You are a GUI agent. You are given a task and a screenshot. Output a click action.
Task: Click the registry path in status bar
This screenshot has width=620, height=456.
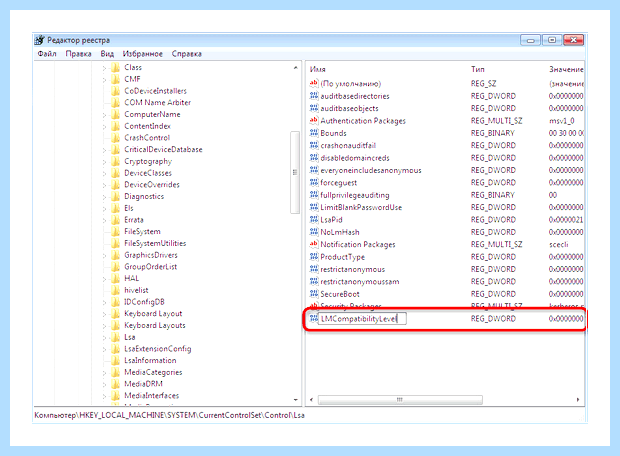[169, 415]
